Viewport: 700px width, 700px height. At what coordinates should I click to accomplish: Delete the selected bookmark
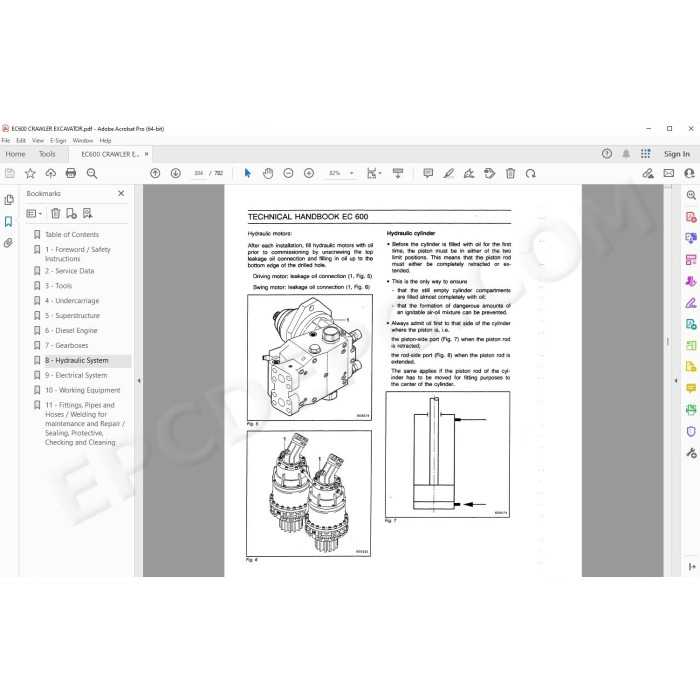[55, 214]
